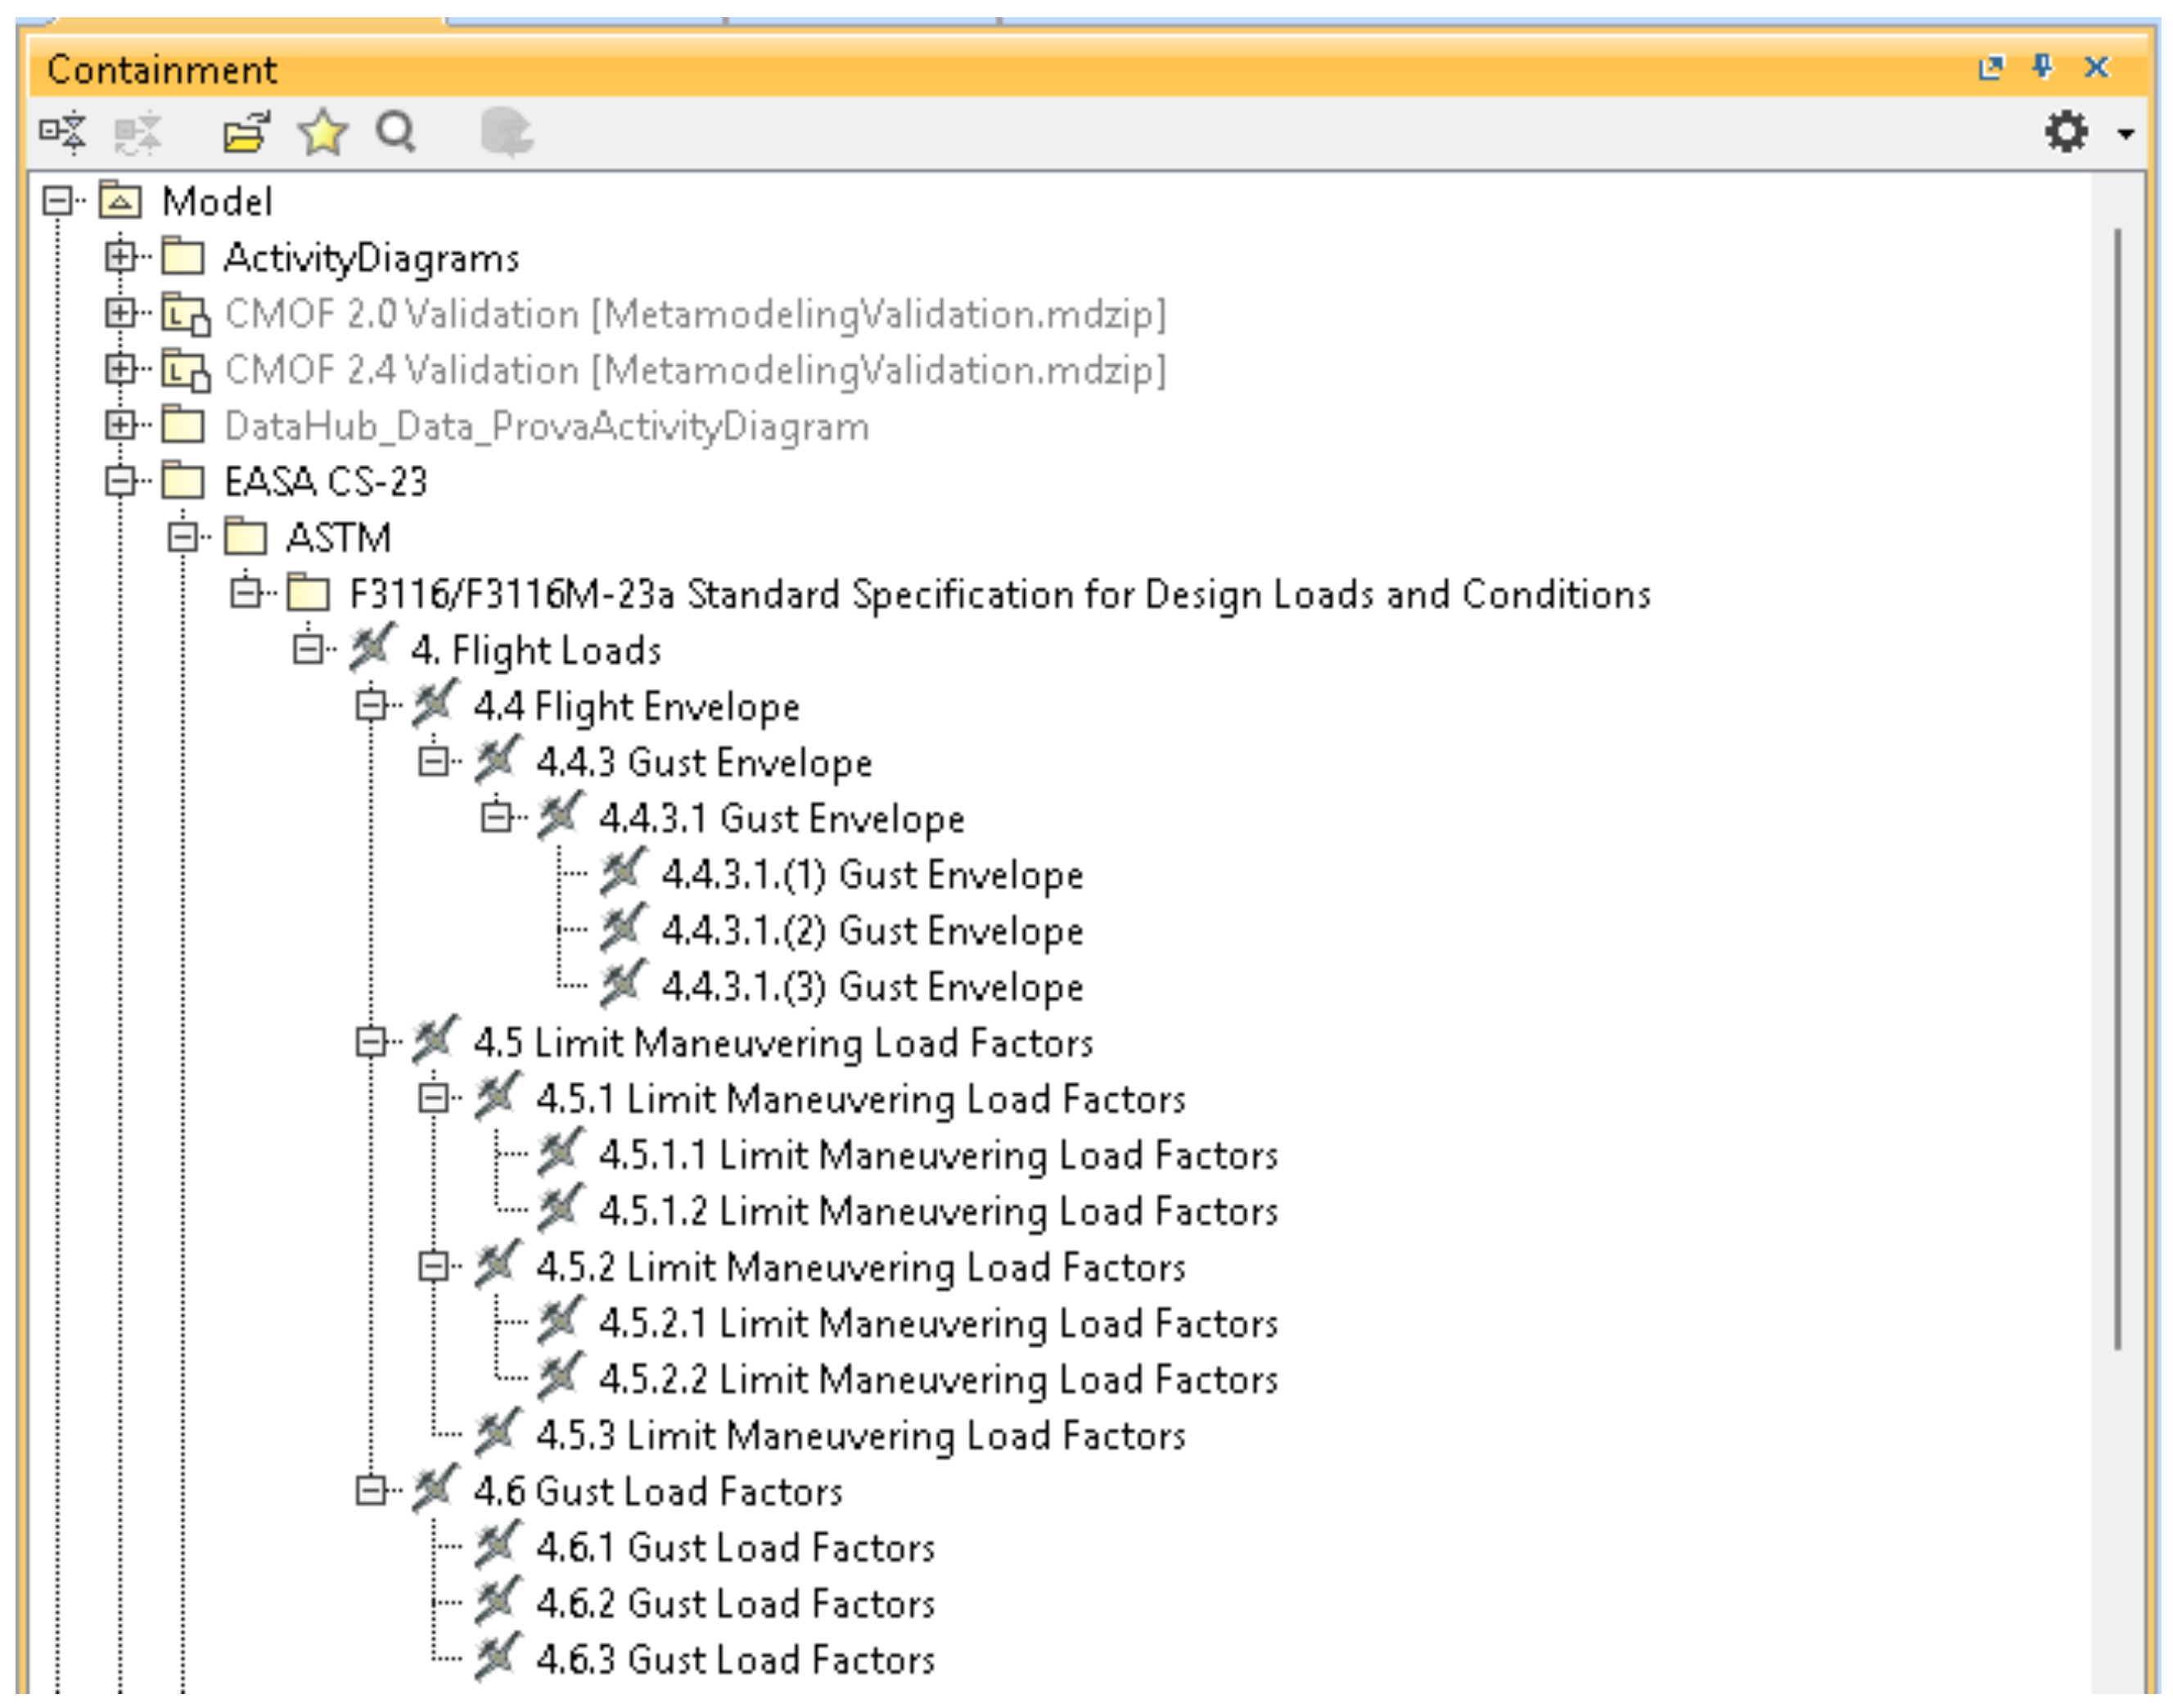Collapse the 4.4.3 Gust Envelope node
Viewport: 2173px width, 1708px height.
coord(433,761)
